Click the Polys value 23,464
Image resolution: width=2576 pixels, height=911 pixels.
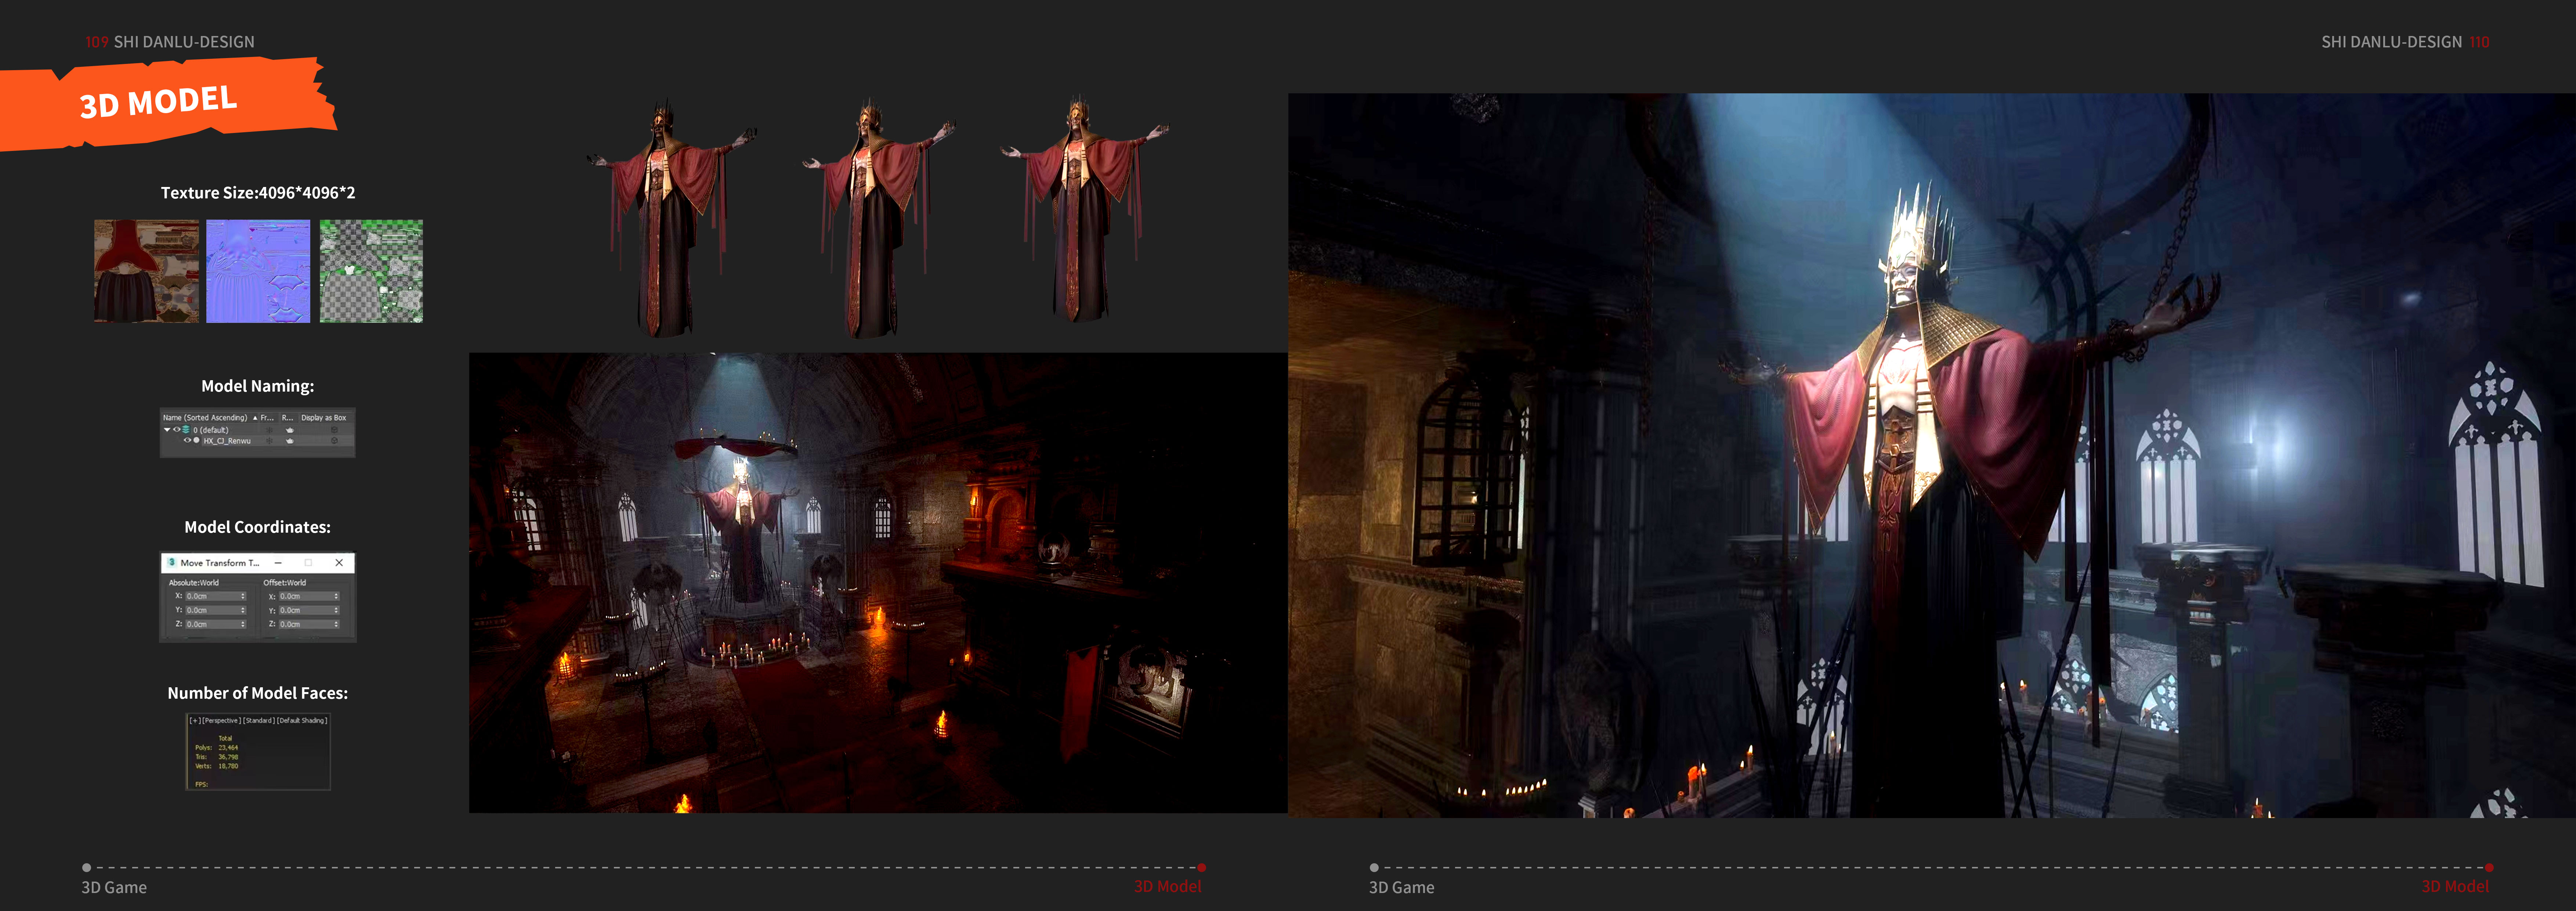228,748
